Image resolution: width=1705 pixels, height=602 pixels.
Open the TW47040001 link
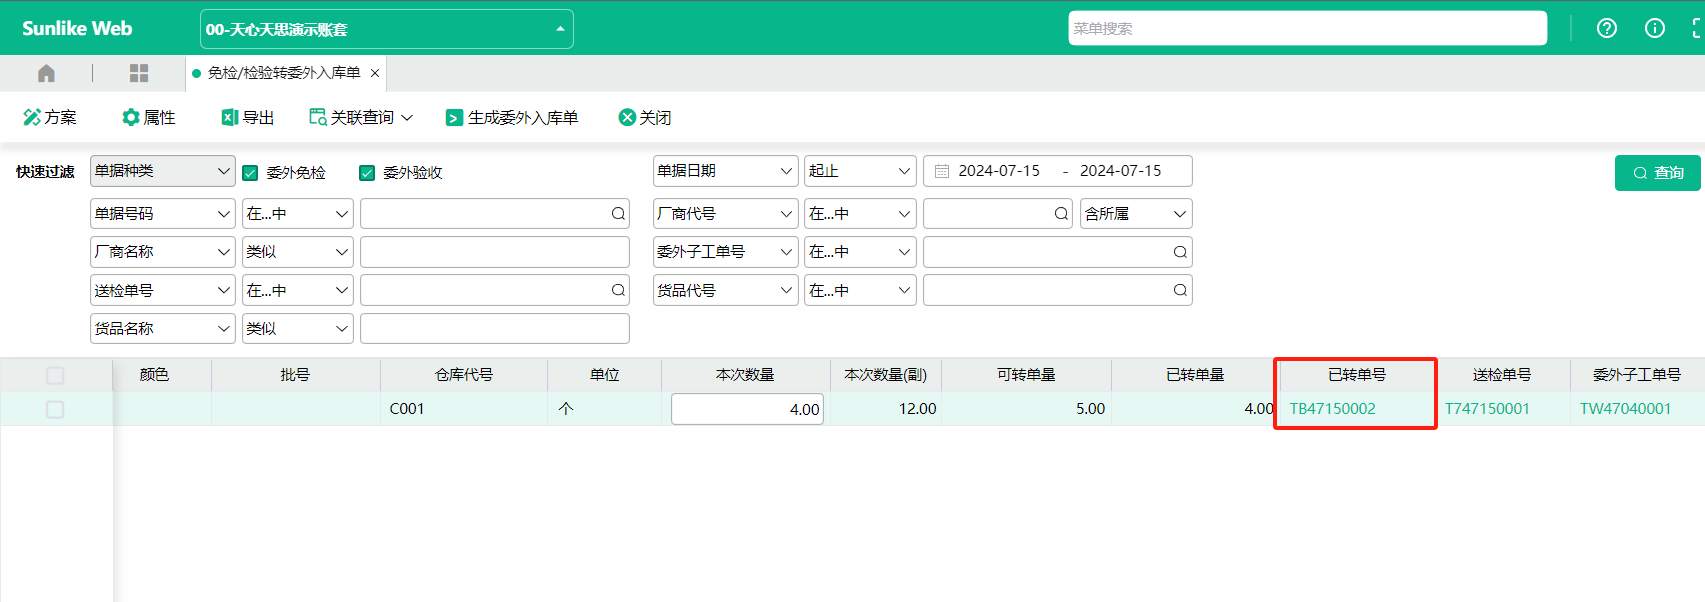tap(1625, 409)
